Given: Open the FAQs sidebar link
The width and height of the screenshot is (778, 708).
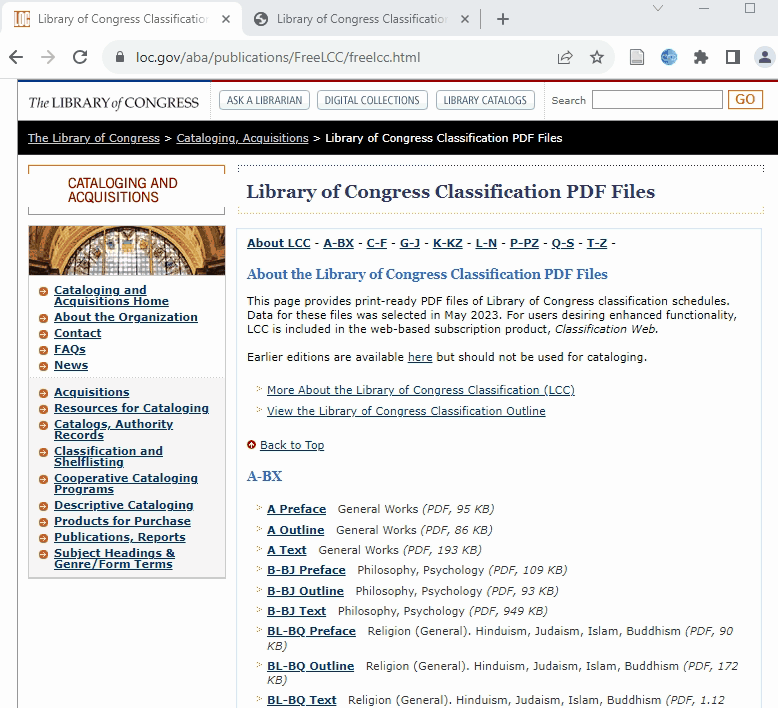Looking at the screenshot, I should click(69, 349).
